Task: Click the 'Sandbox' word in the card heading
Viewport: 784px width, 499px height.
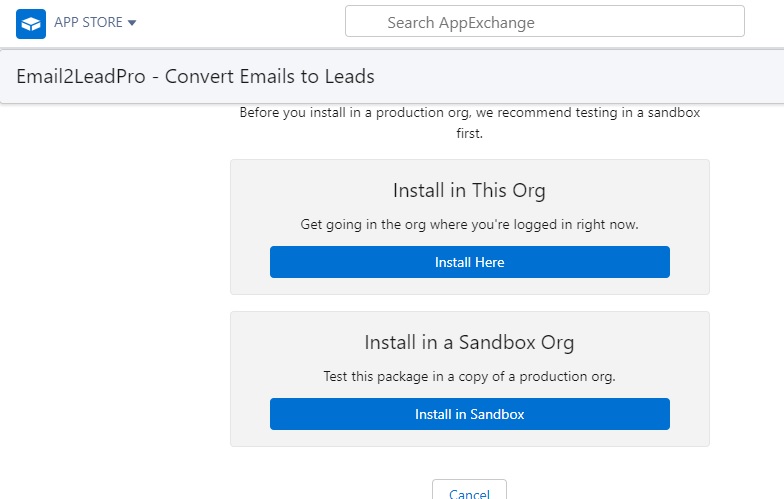Action: 497,342
